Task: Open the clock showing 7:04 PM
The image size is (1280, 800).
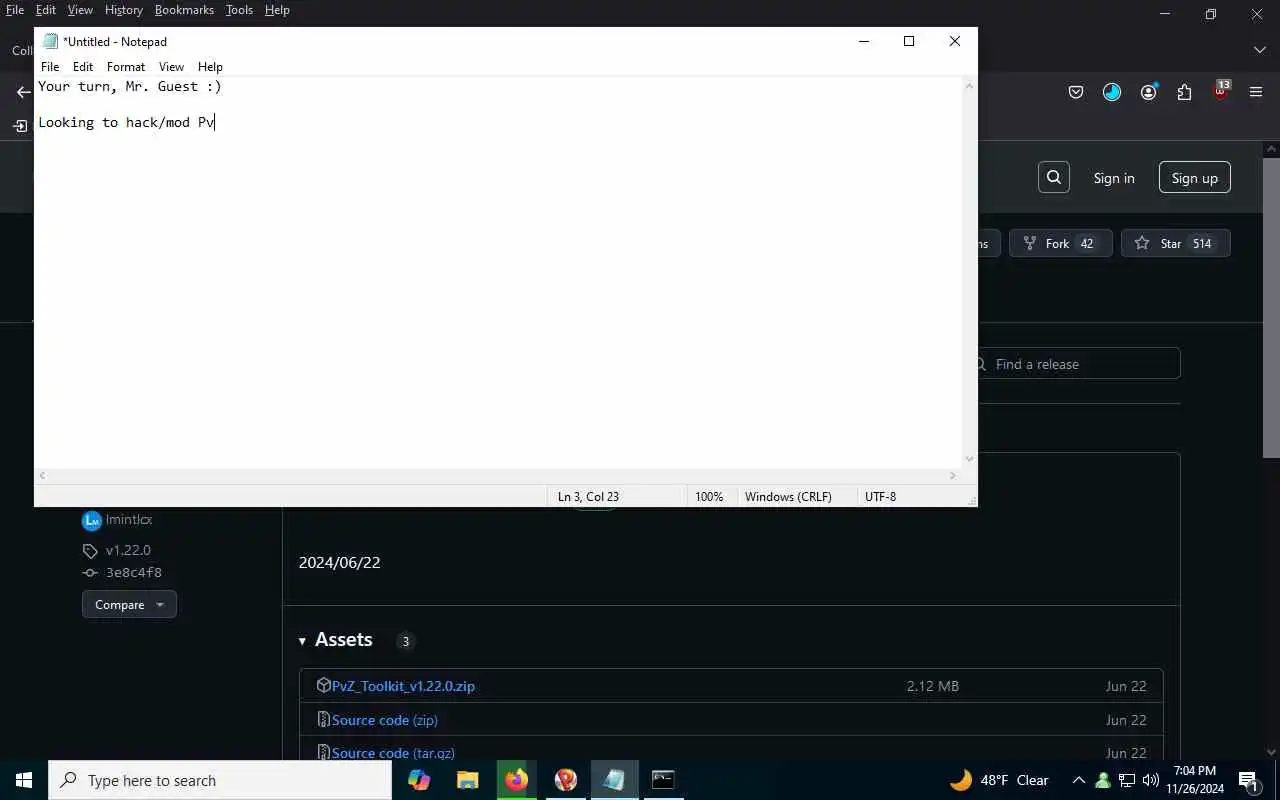Action: (x=1195, y=780)
